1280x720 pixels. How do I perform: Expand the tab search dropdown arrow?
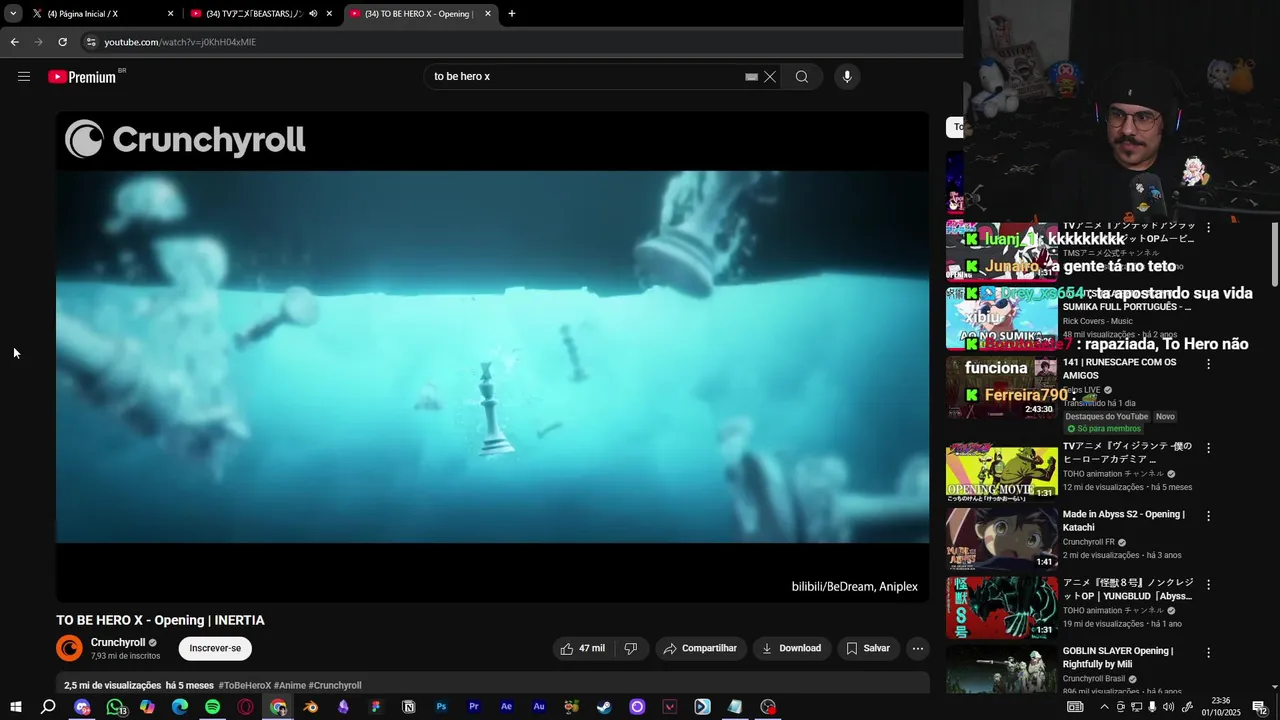[x=13, y=14]
